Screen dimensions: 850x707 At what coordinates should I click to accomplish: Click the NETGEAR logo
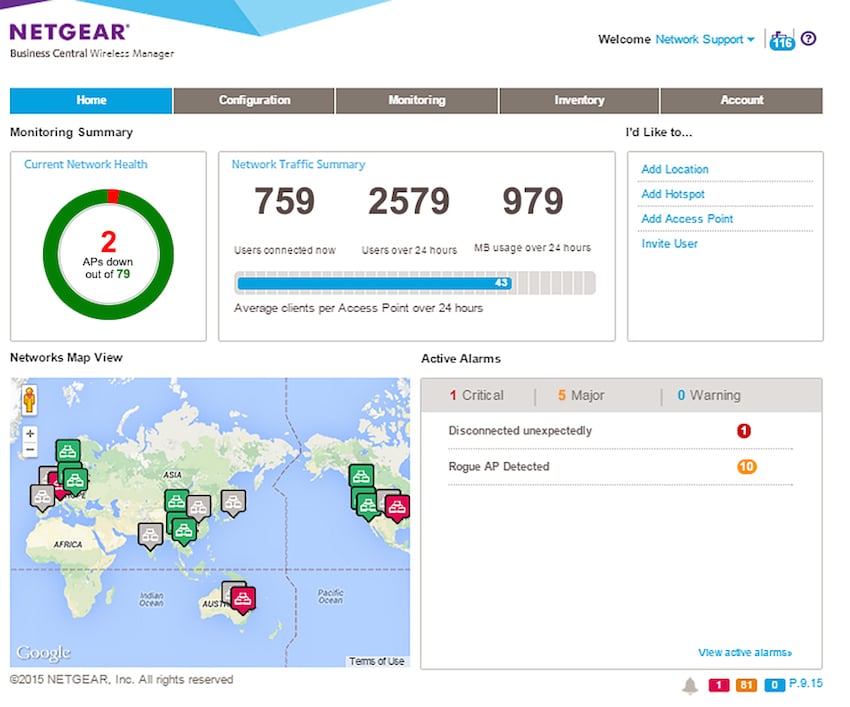(69, 32)
